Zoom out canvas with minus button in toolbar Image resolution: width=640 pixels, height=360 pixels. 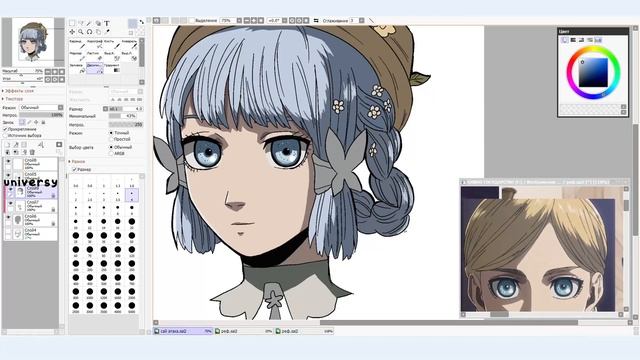pos(247,20)
